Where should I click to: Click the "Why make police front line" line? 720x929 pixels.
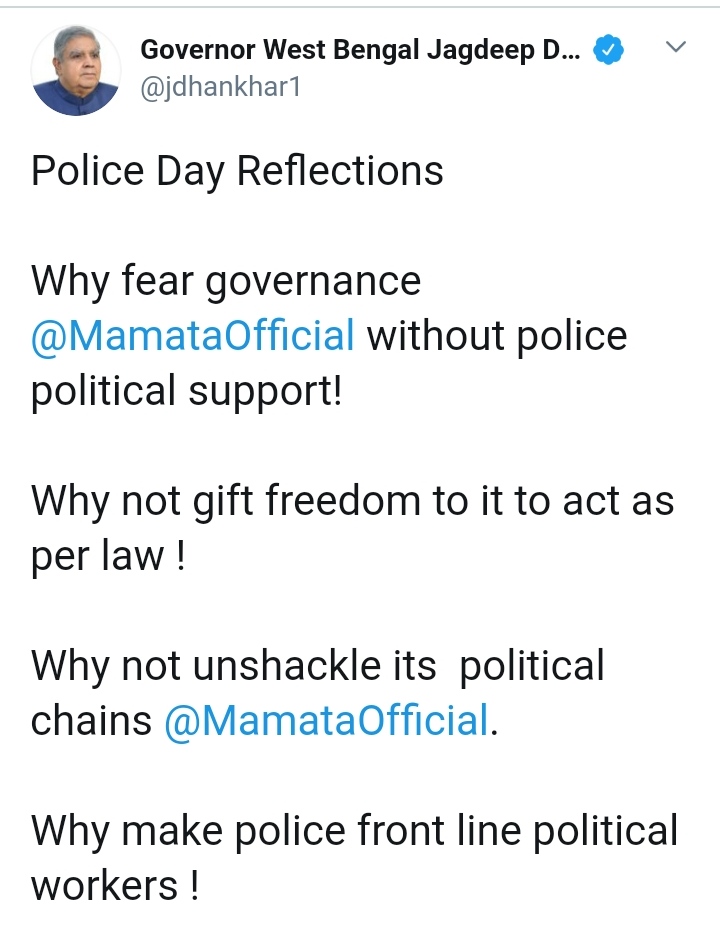pos(354,830)
